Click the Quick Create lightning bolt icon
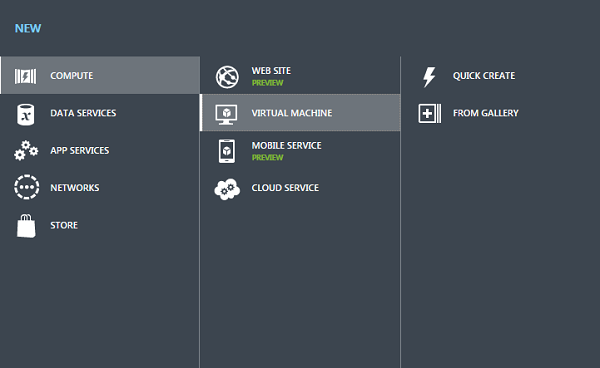Viewport: 600px width, 368px height. (429, 77)
